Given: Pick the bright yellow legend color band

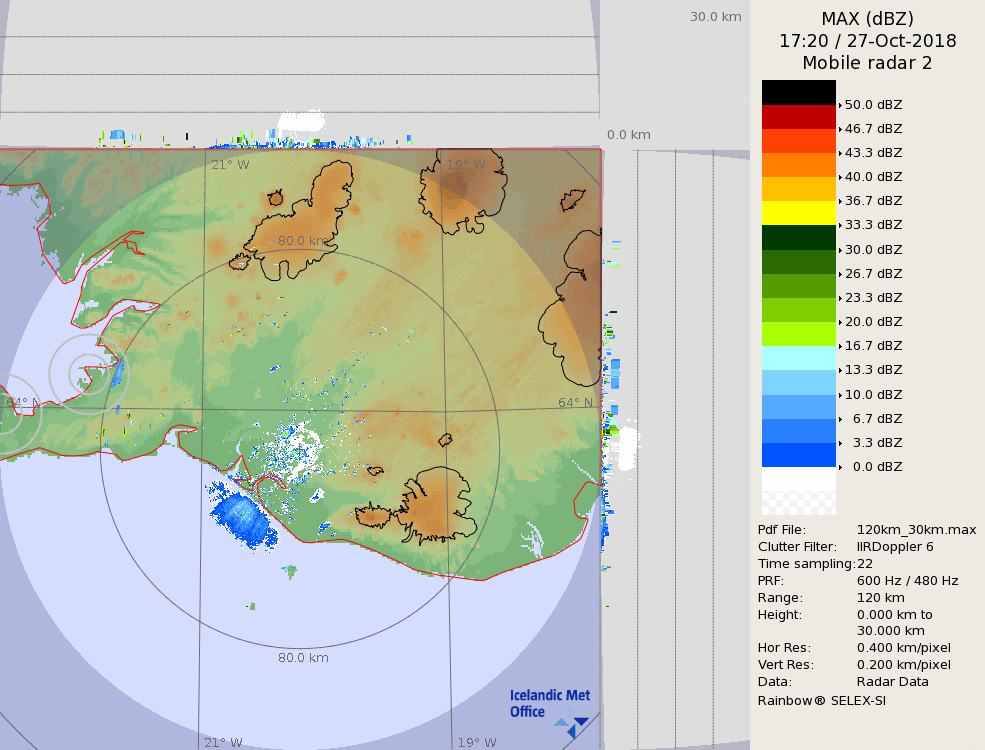Looking at the screenshot, I should click(x=798, y=213).
